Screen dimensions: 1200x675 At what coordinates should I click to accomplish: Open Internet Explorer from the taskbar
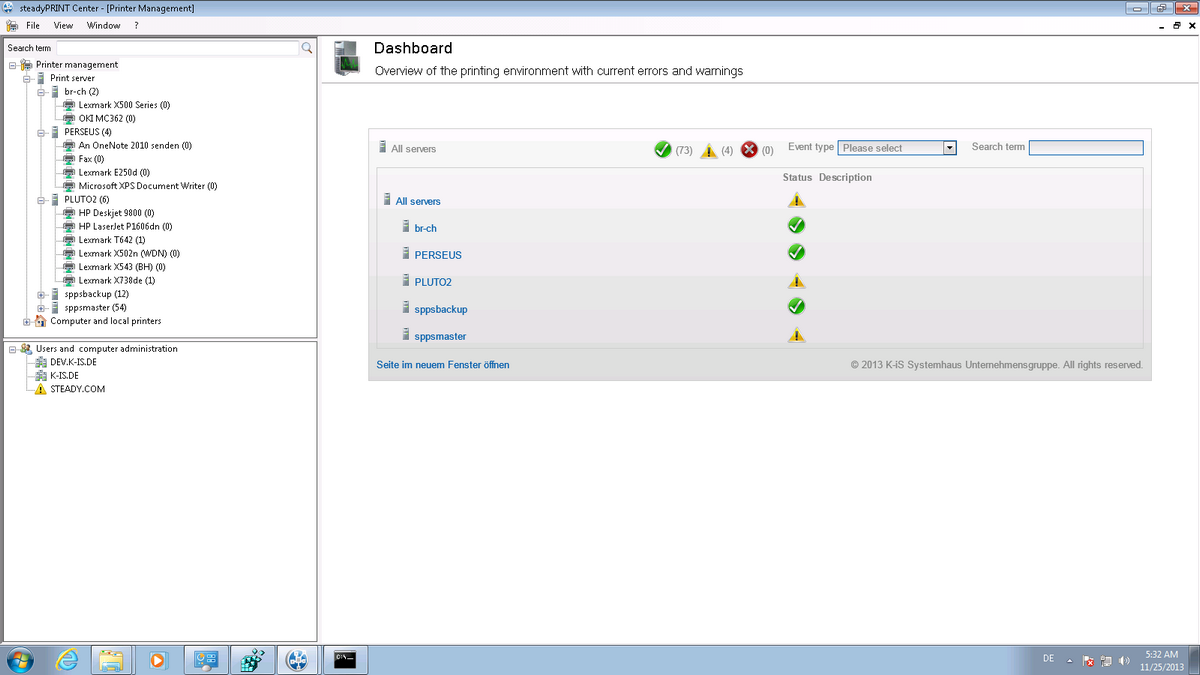click(68, 659)
